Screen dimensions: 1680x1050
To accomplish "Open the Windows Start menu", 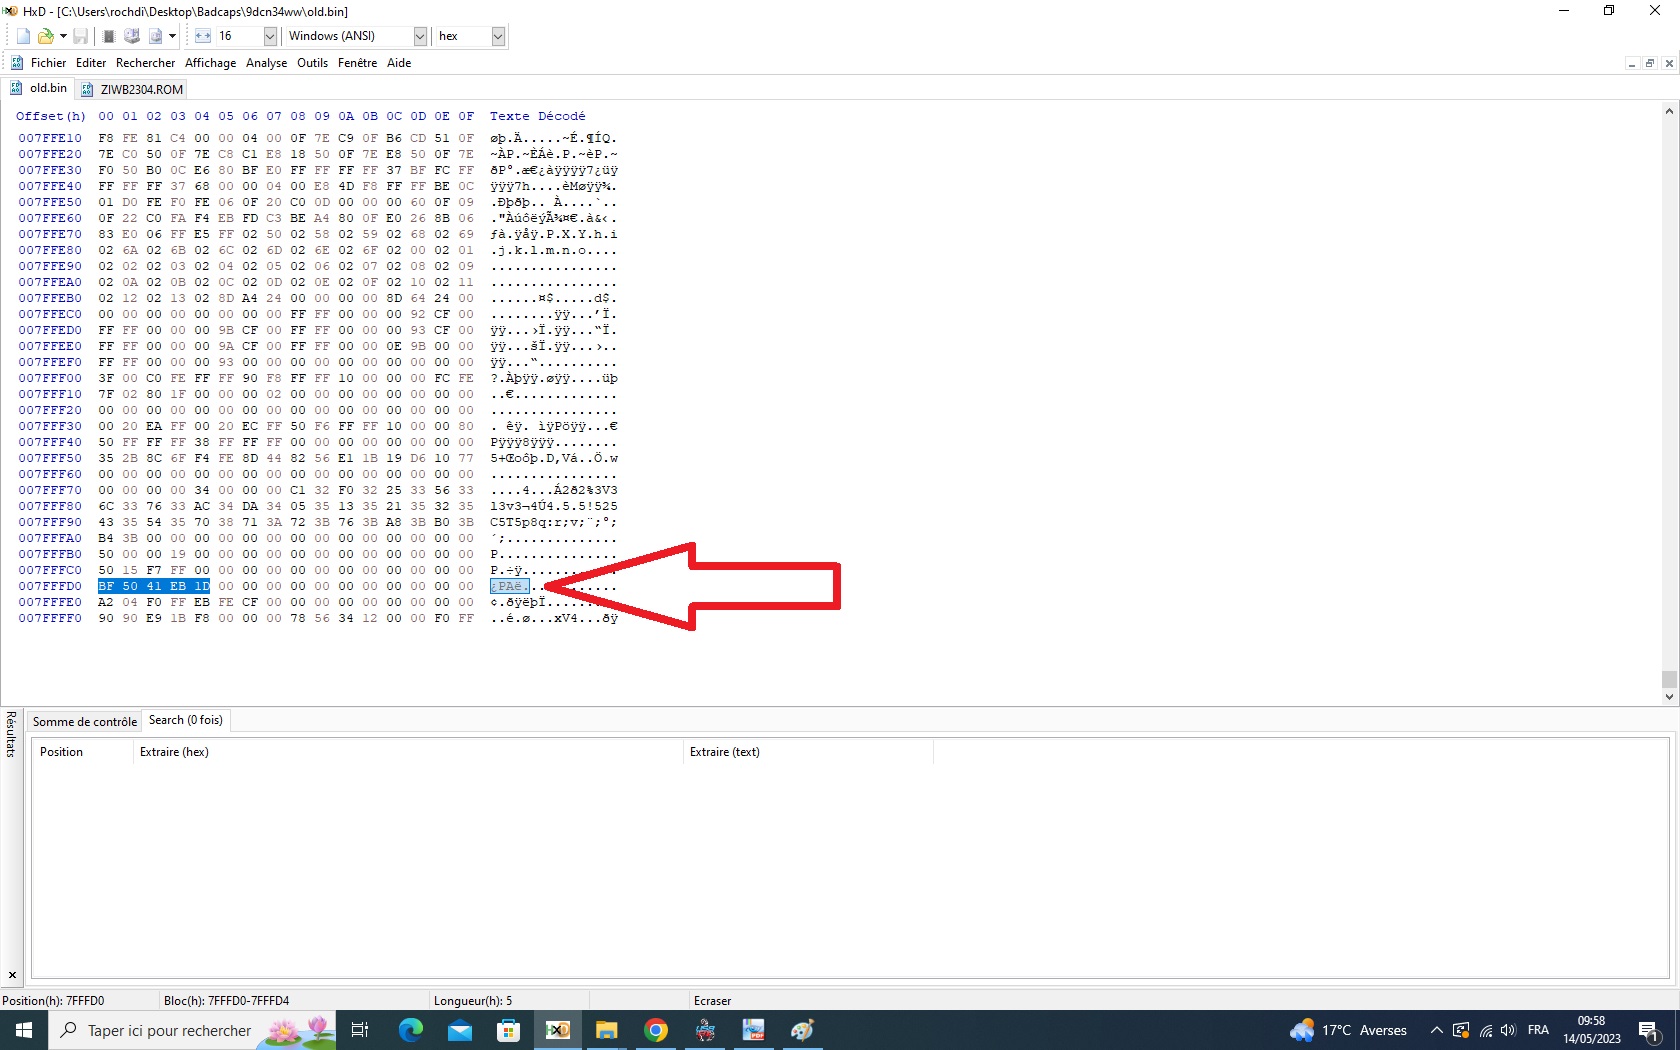I will click(x=24, y=1030).
